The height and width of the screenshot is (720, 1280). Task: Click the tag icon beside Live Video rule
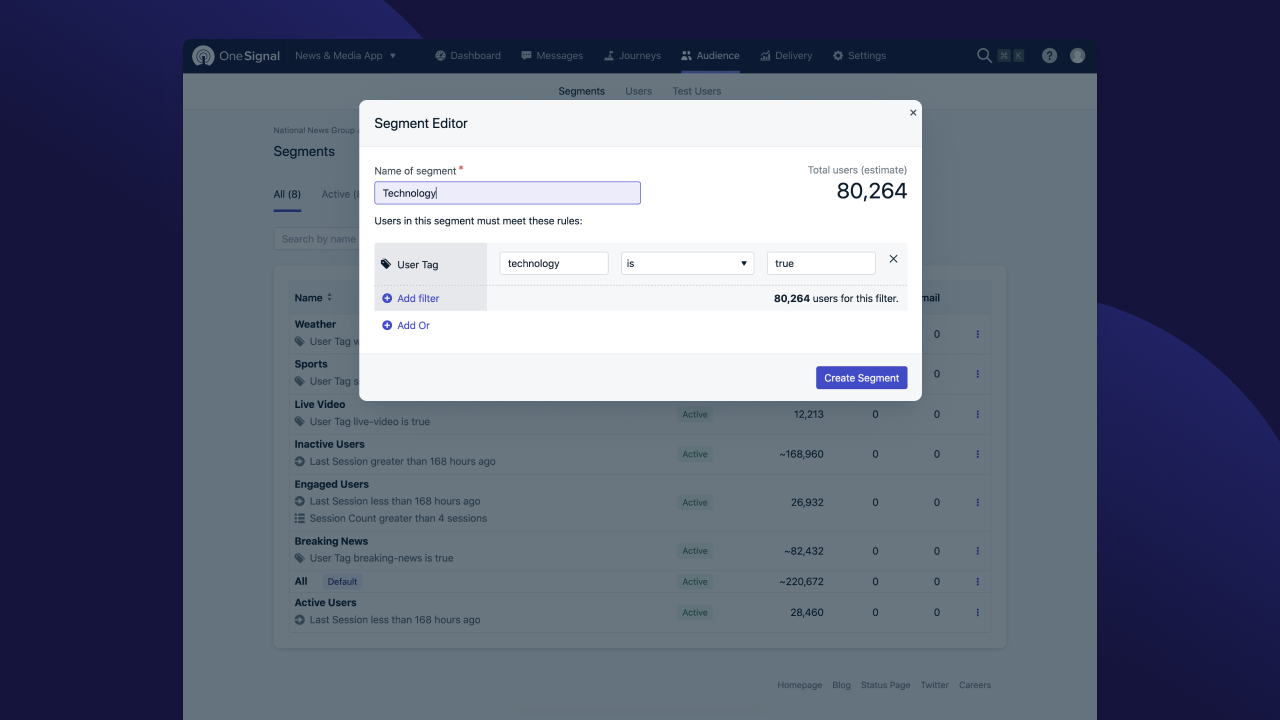(300, 422)
